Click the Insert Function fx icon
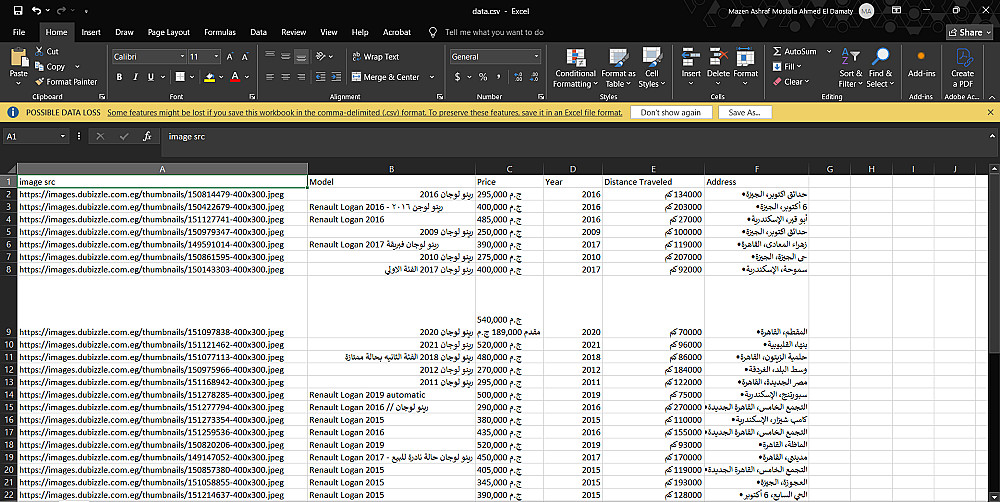1000x502 pixels. 147,136
